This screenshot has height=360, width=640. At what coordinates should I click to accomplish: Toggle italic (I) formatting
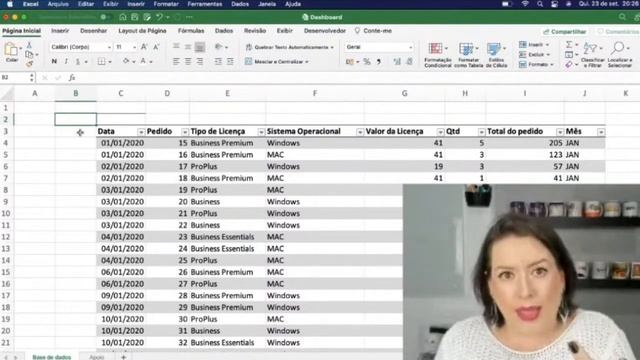[x=66, y=61]
